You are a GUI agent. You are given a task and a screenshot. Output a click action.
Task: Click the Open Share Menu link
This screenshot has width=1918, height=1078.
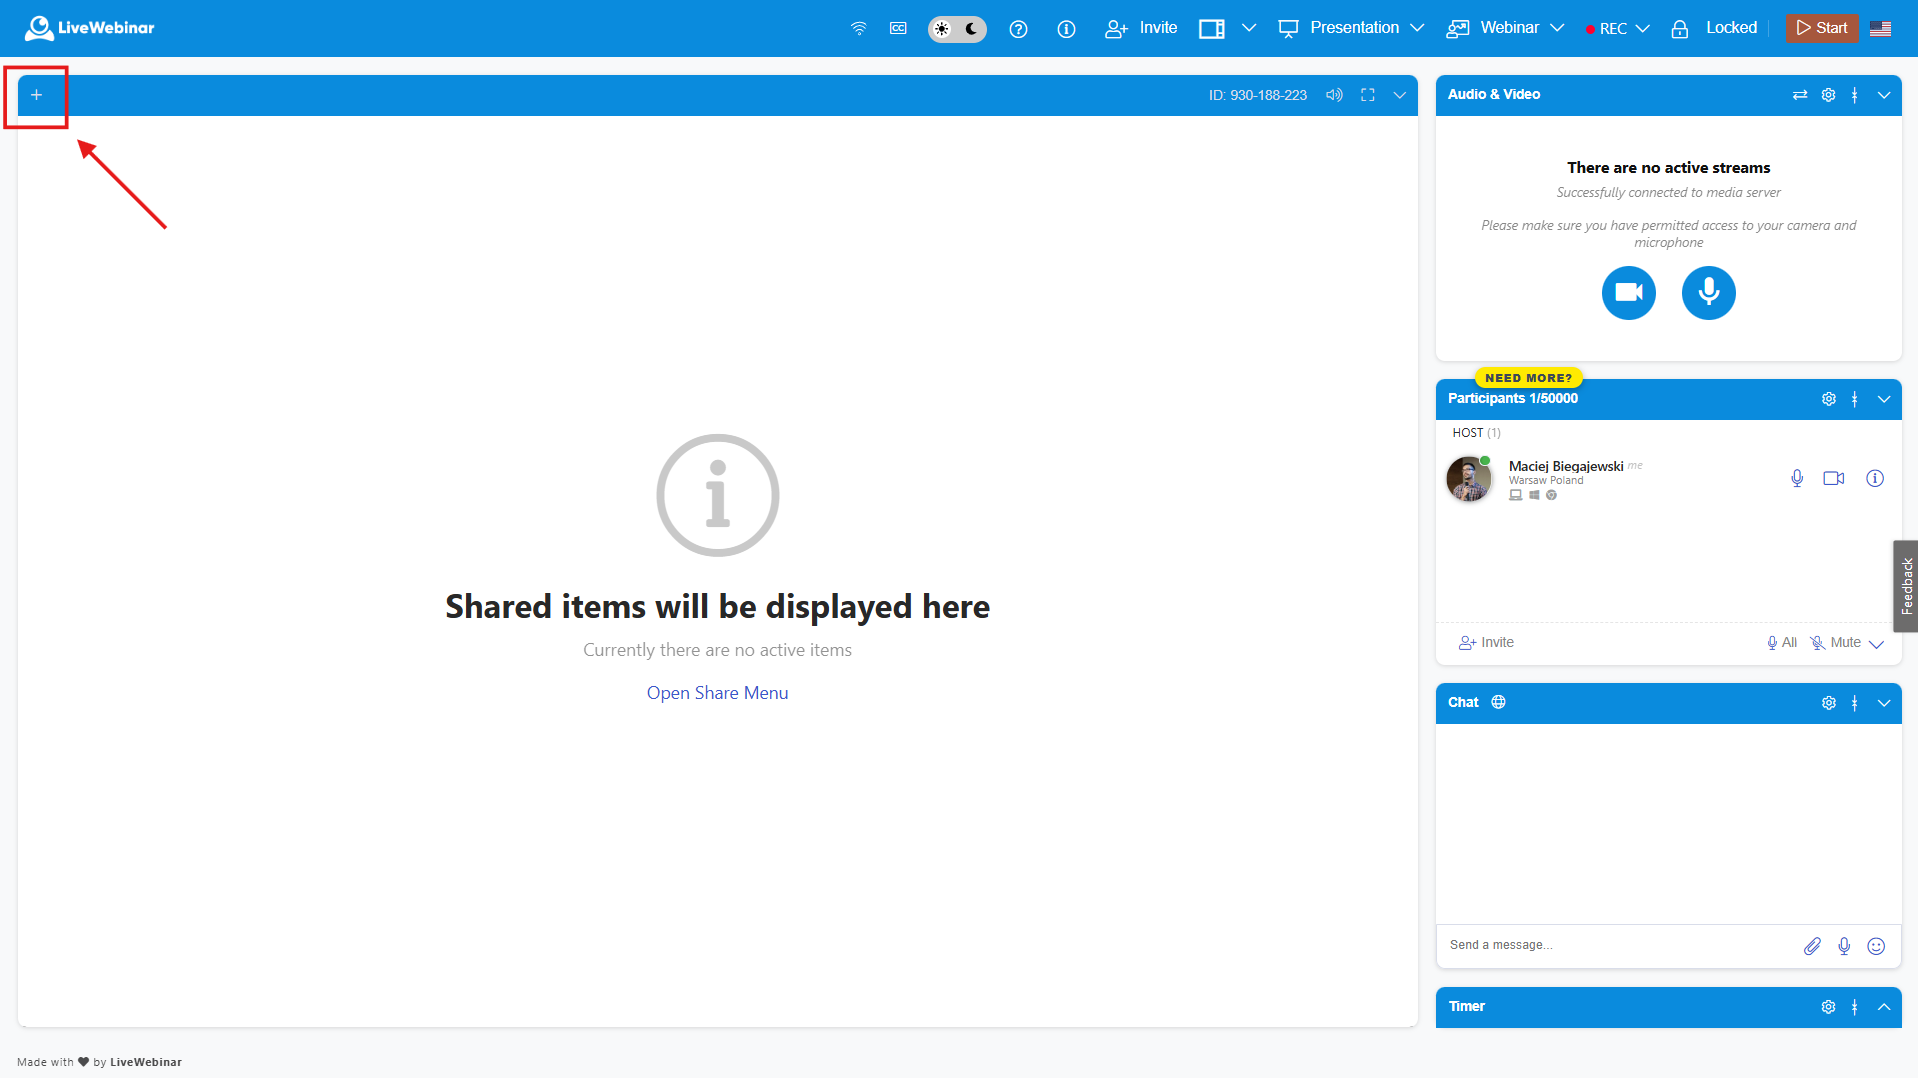717,692
